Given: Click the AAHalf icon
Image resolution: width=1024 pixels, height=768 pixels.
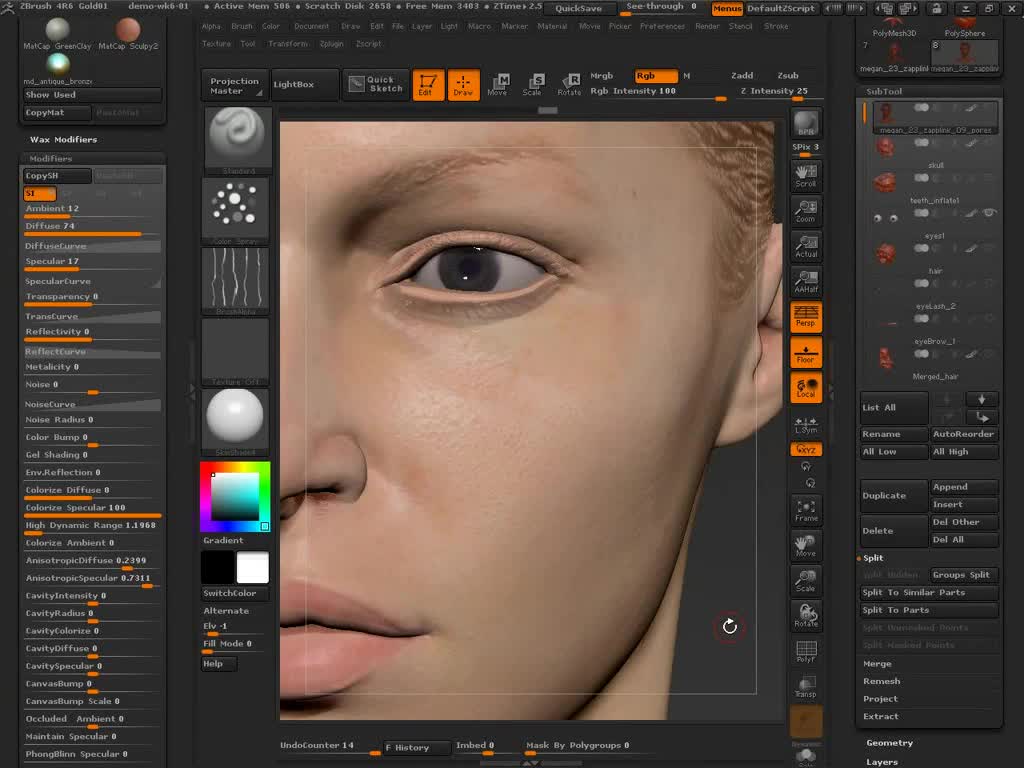Looking at the screenshot, I should [806, 281].
